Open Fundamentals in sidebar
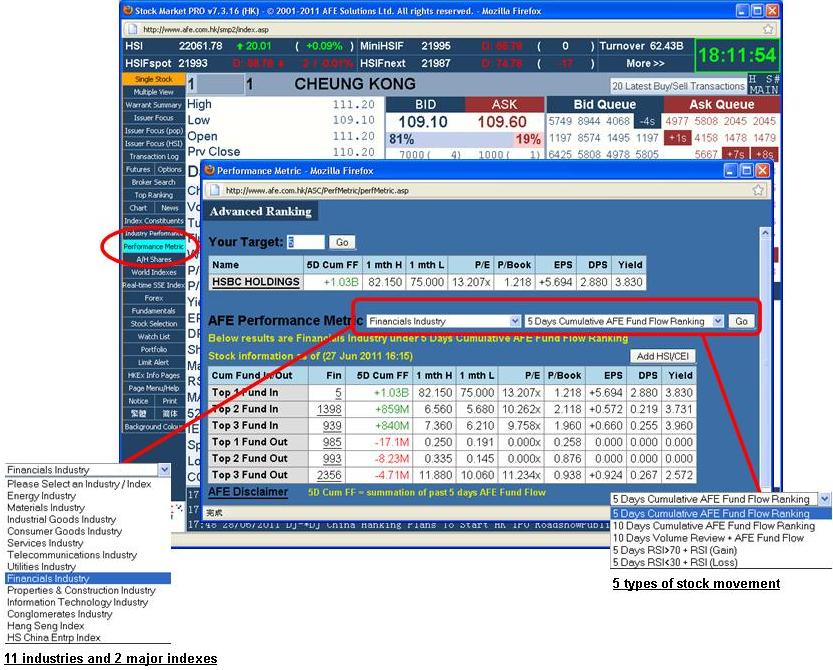The width and height of the screenshot is (833, 670). click(x=154, y=311)
